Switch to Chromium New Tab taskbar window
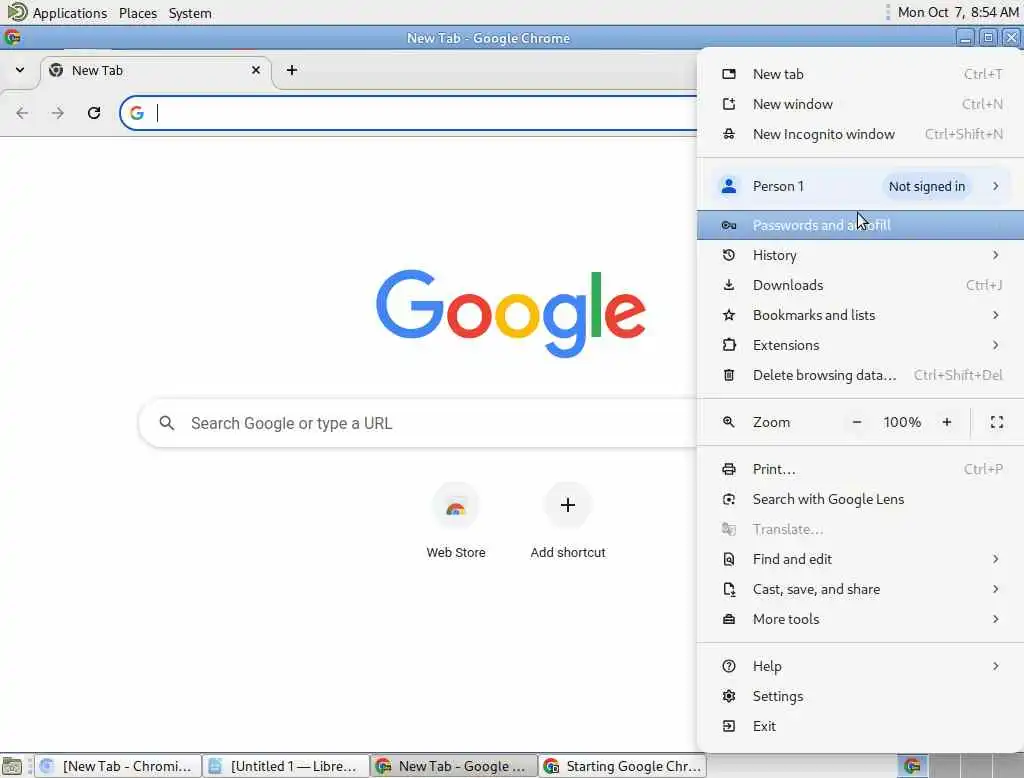Viewport: 1024px width, 778px height. [118, 766]
